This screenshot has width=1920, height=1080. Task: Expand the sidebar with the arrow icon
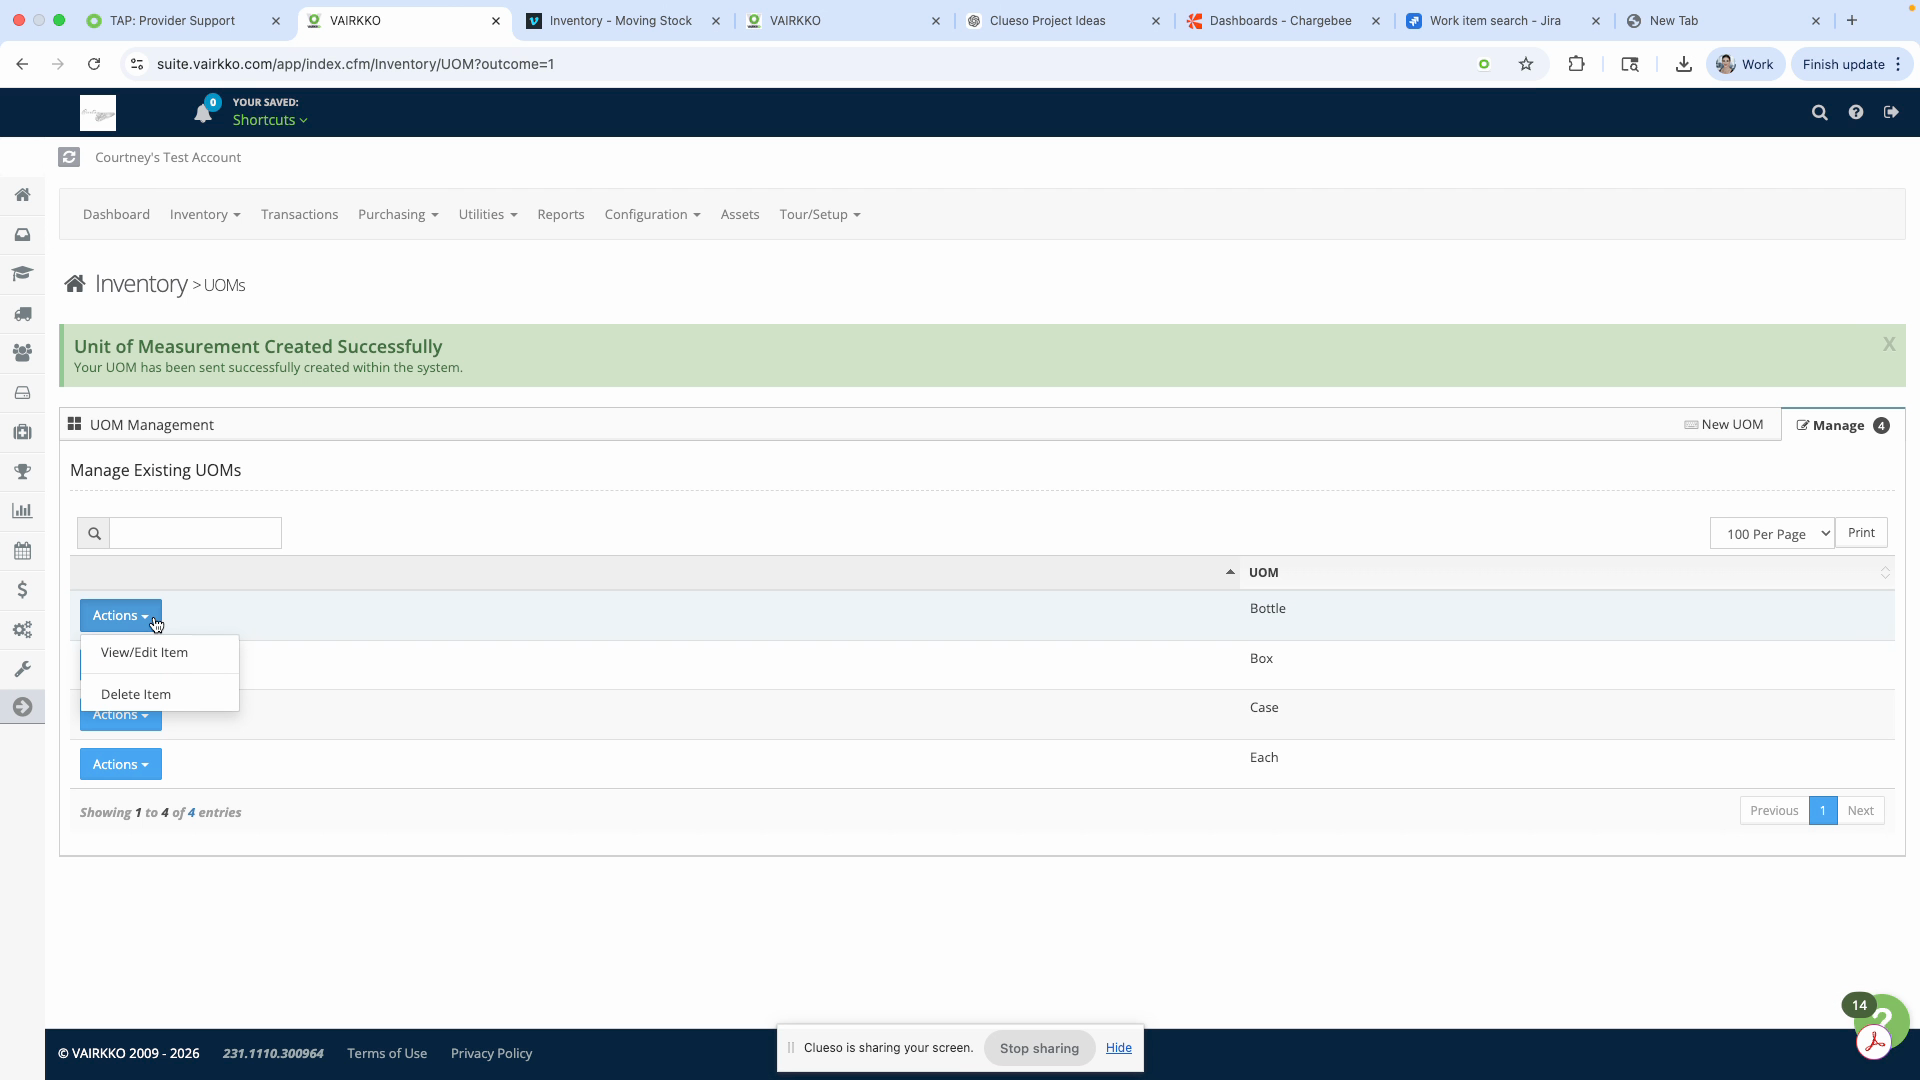(x=22, y=707)
